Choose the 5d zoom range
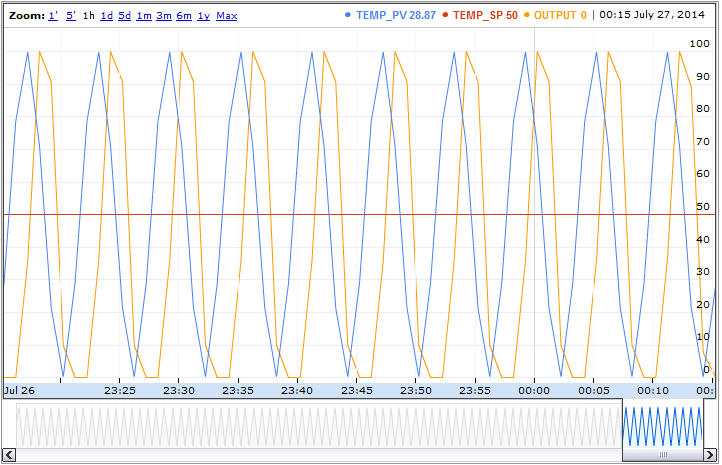Viewport: 722px width, 465px height. coord(125,16)
